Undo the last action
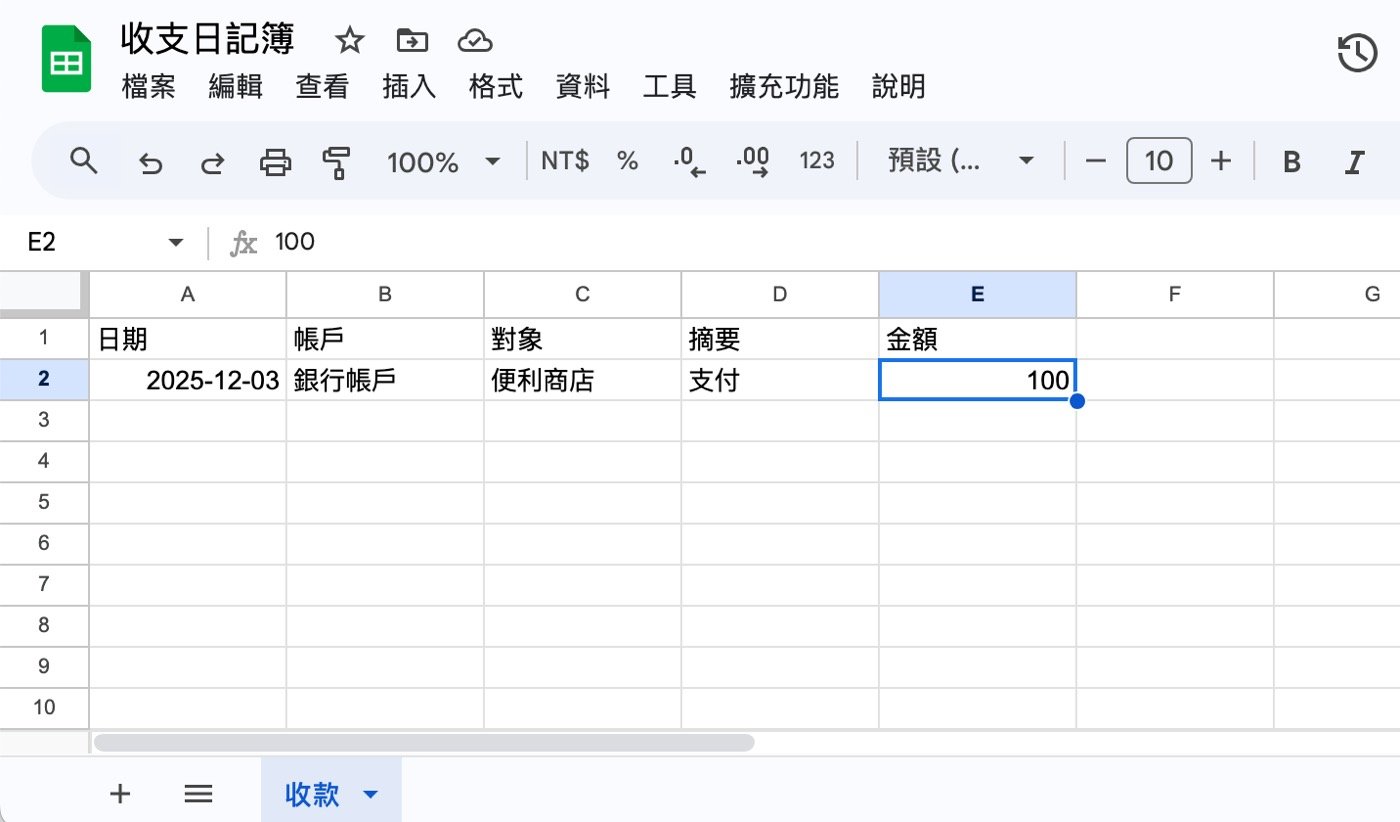This screenshot has height=822, width=1400. coord(150,160)
